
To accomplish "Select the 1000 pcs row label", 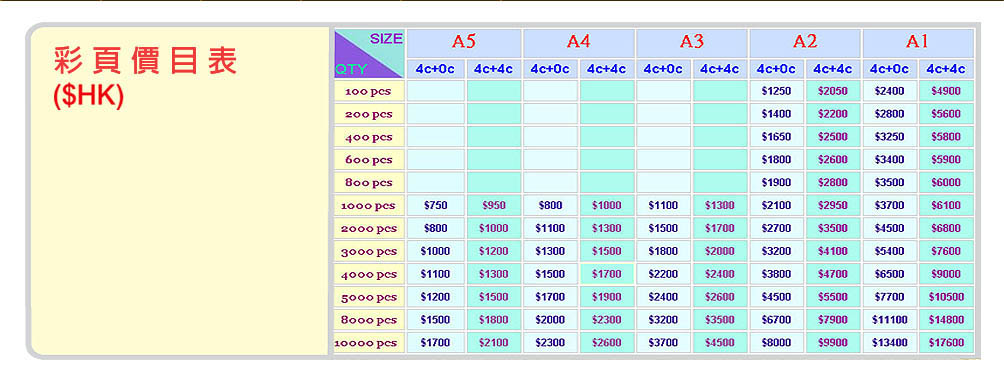I will click(x=368, y=206).
